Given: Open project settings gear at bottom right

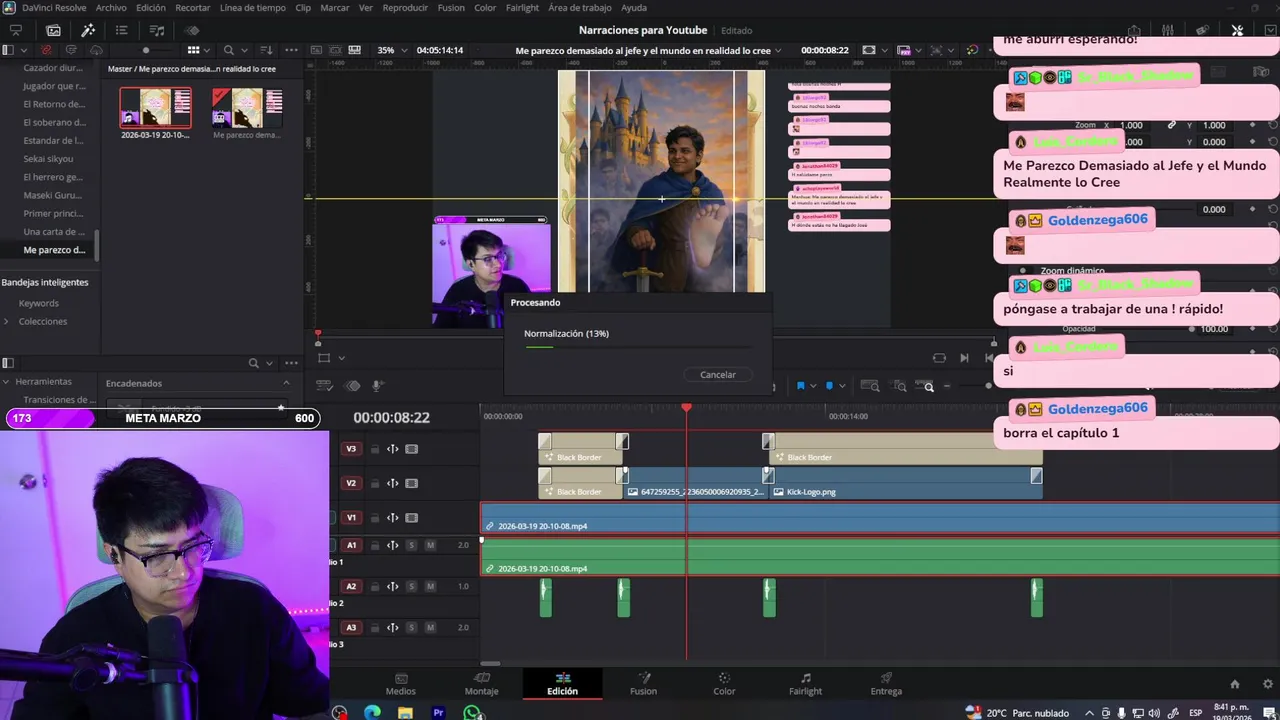Looking at the screenshot, I should tap(1268, 684).
